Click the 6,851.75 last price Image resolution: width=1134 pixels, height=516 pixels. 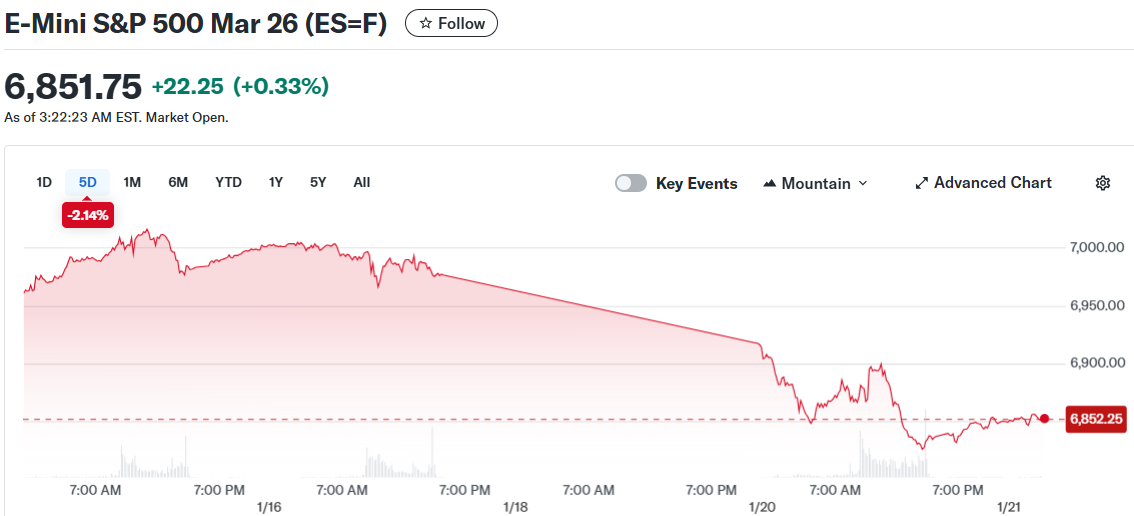(73, 87)
